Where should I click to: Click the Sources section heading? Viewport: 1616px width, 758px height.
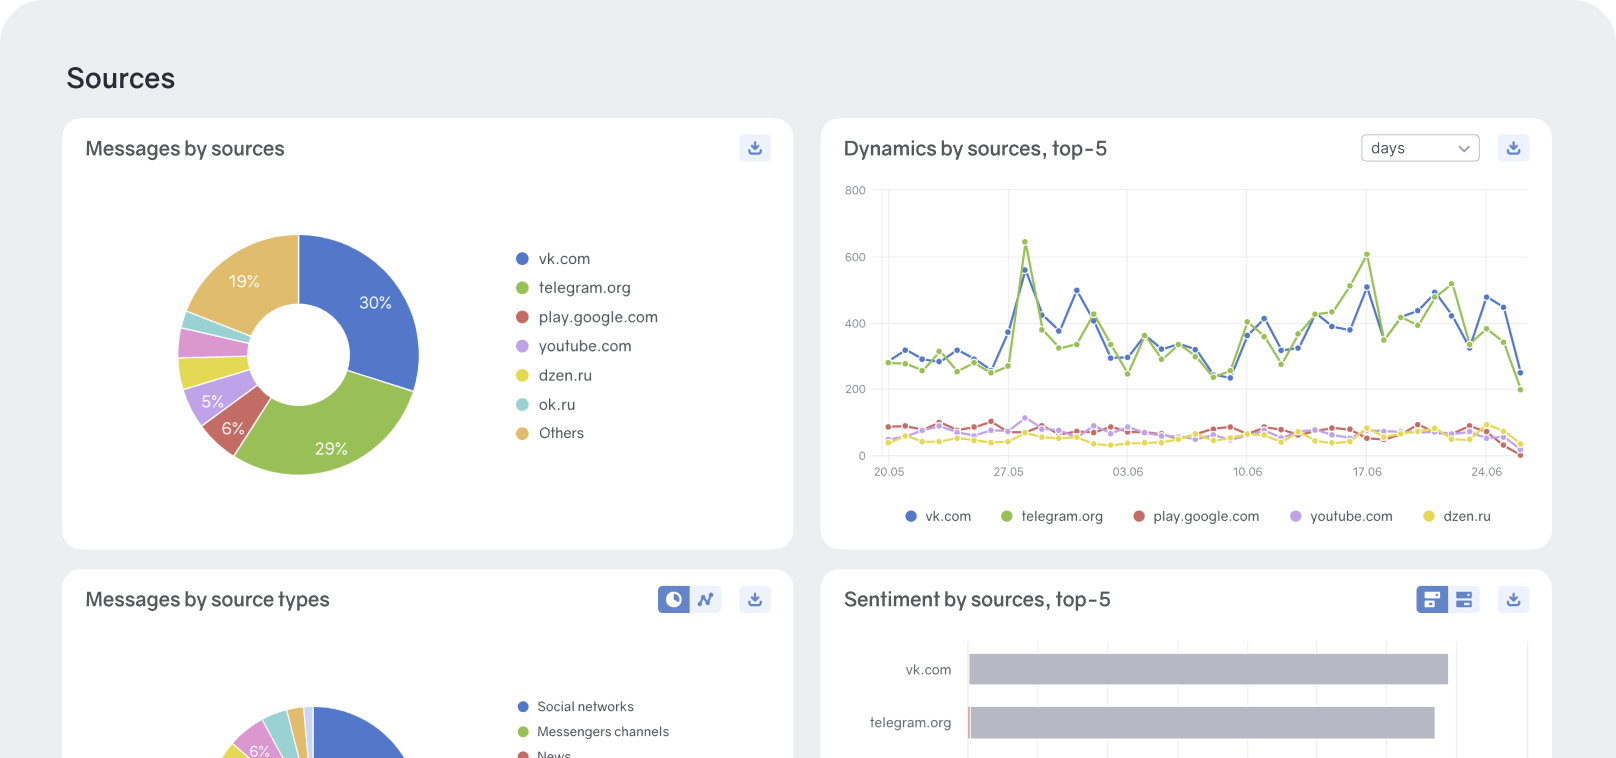121,78
